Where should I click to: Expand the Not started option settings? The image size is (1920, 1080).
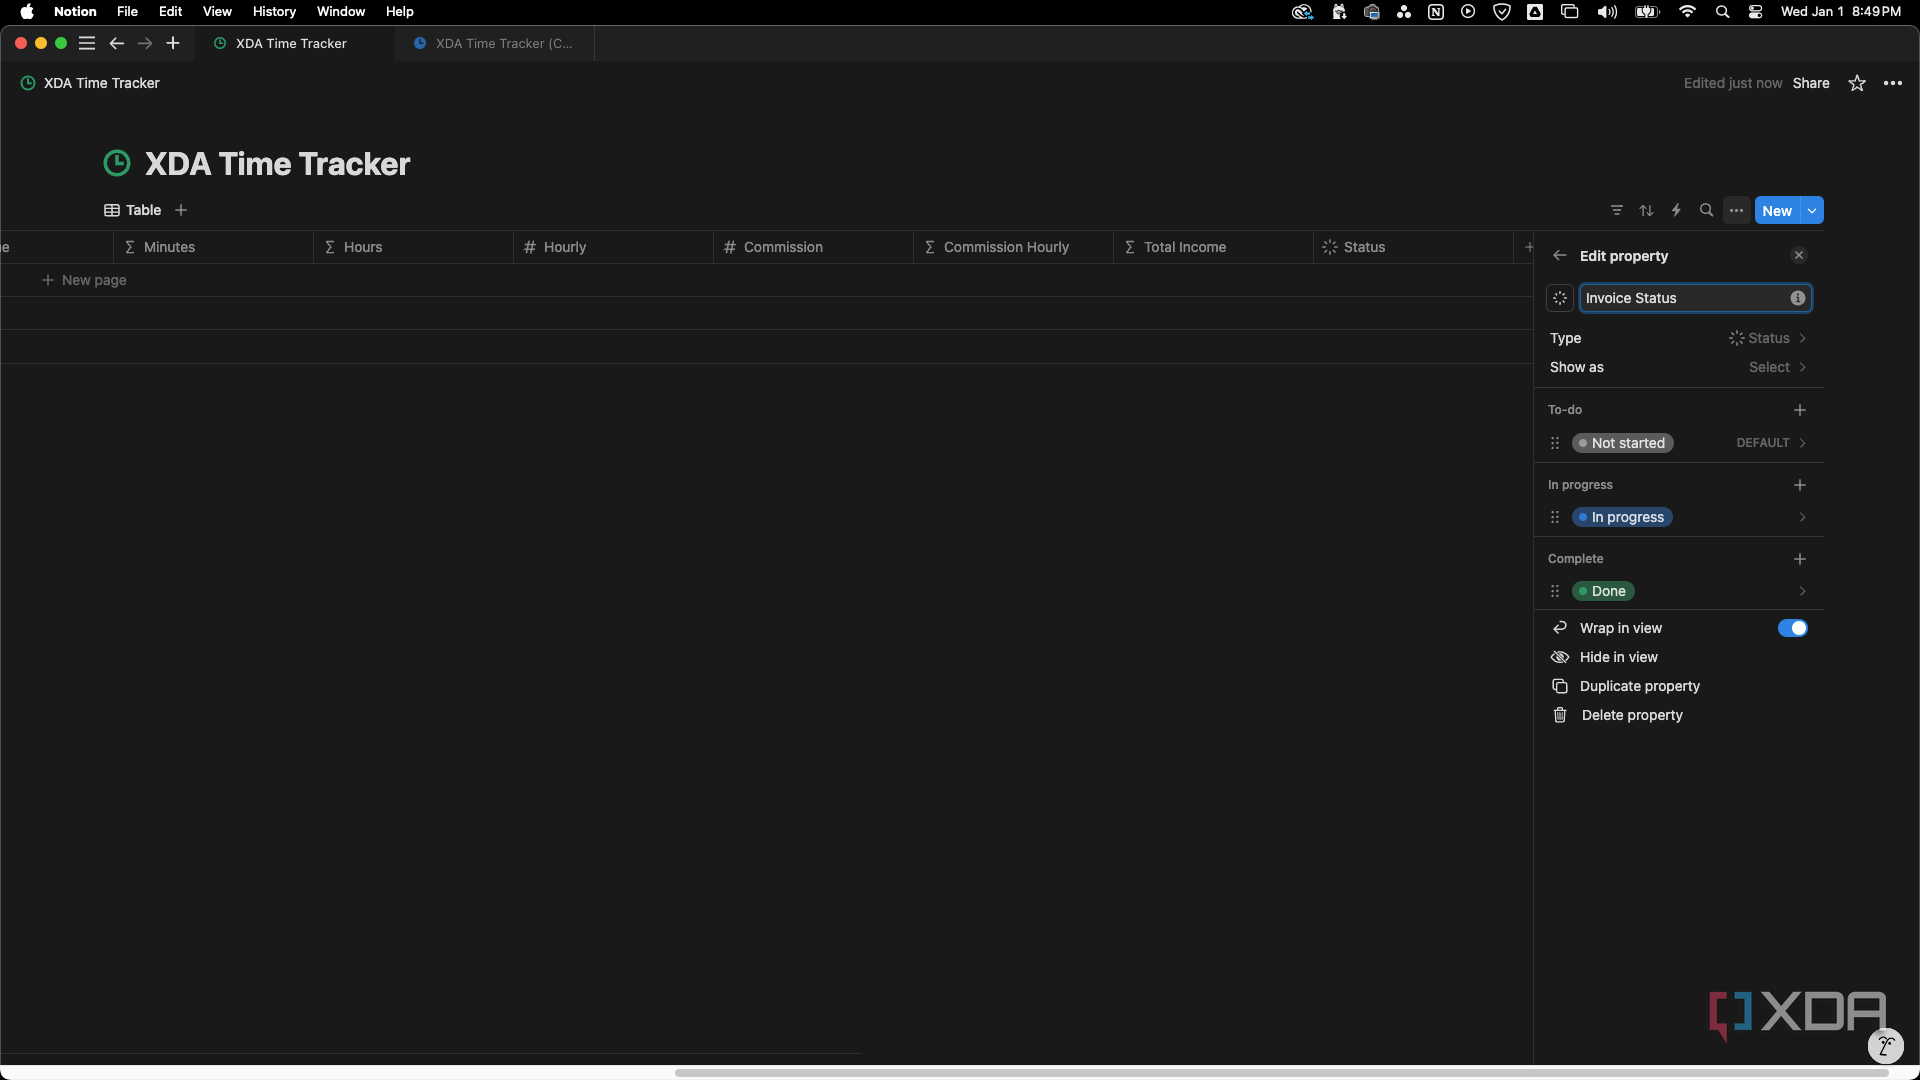1803,443
